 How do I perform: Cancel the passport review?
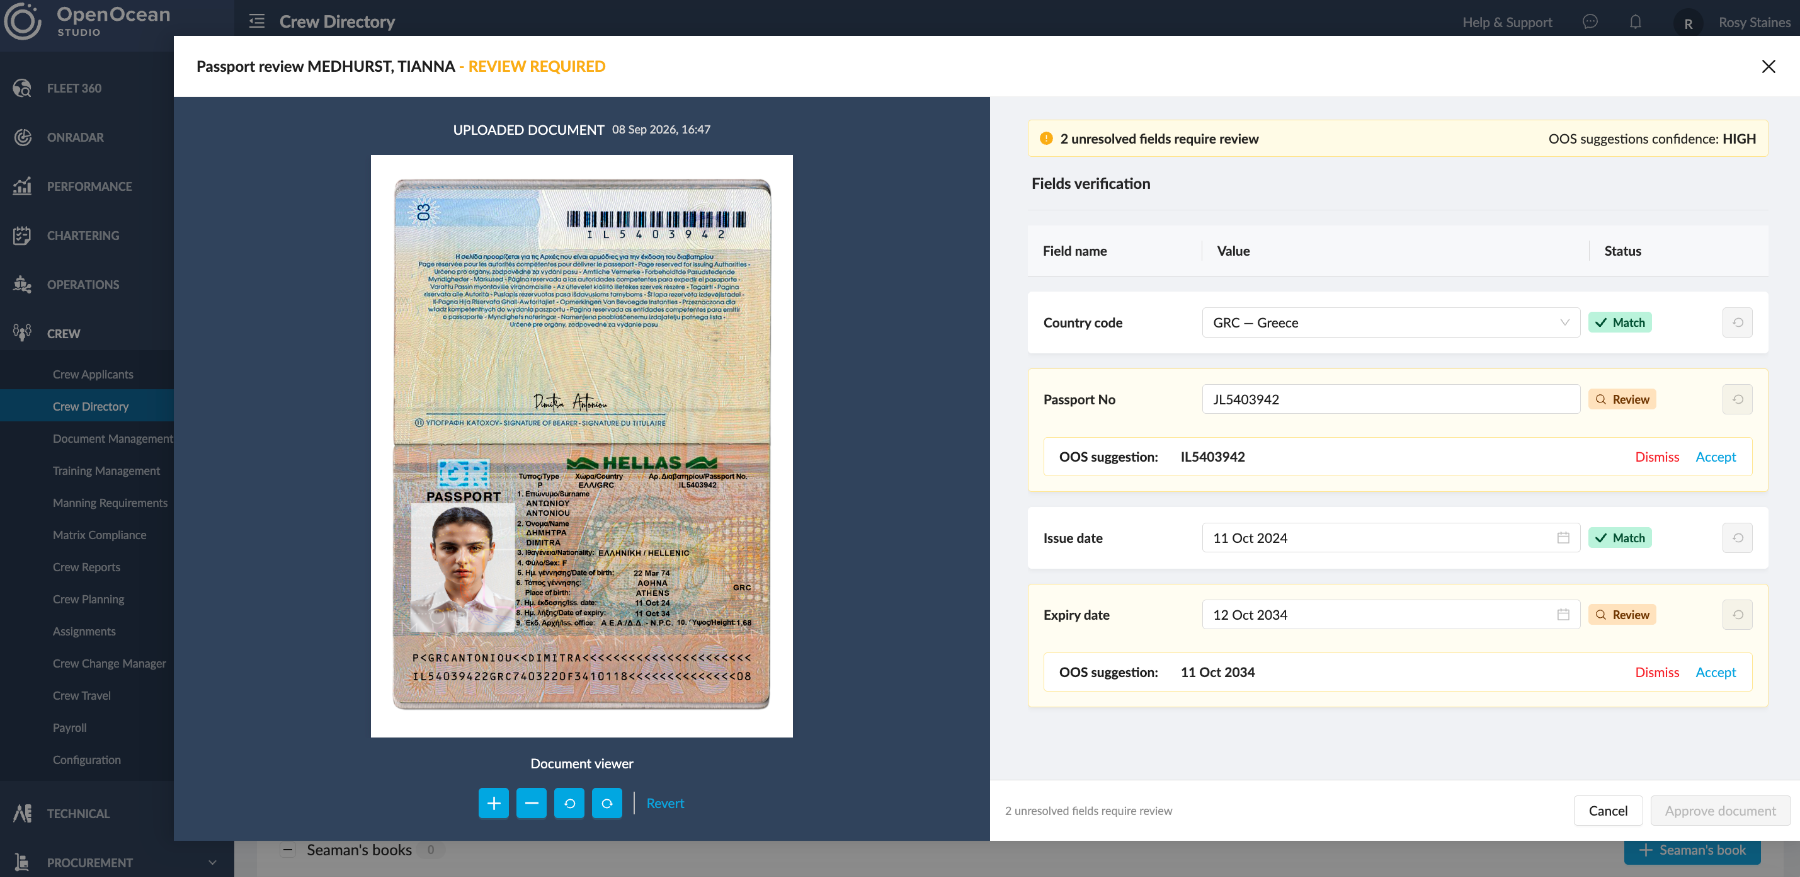click(x=1608, y=811)
